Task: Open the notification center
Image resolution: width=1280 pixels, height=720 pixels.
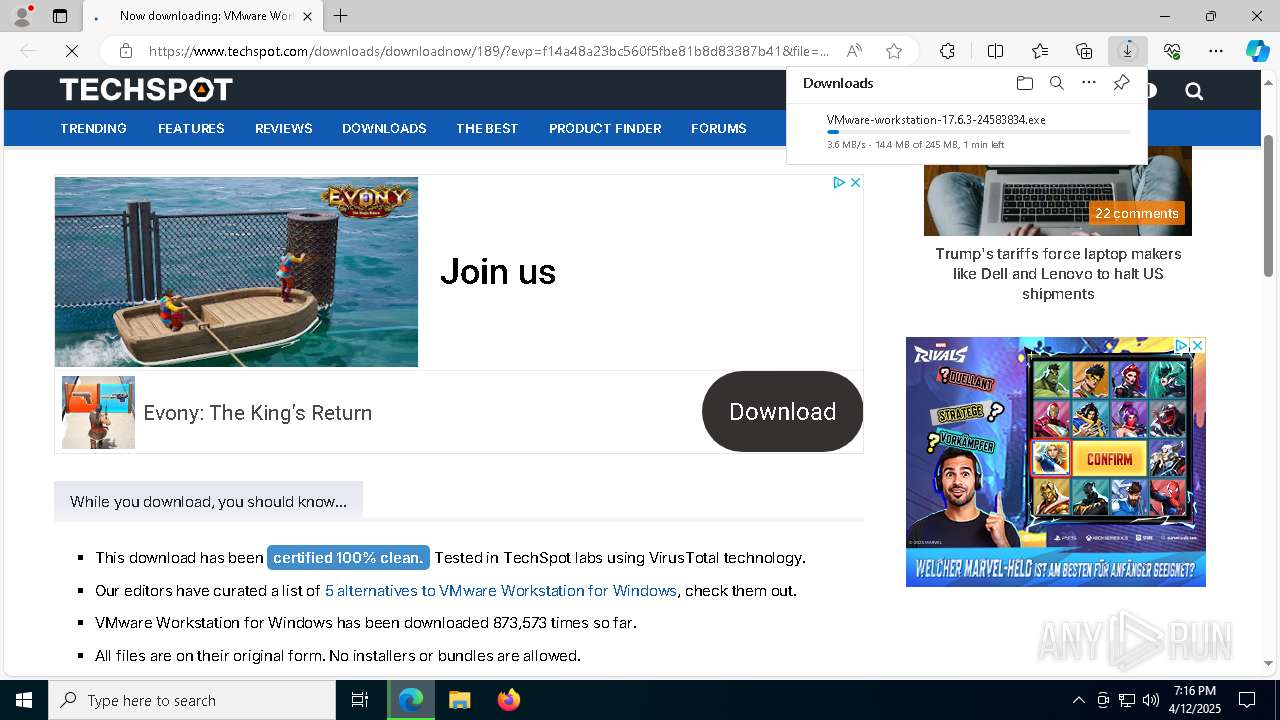Action: [x=1247, y=700]
